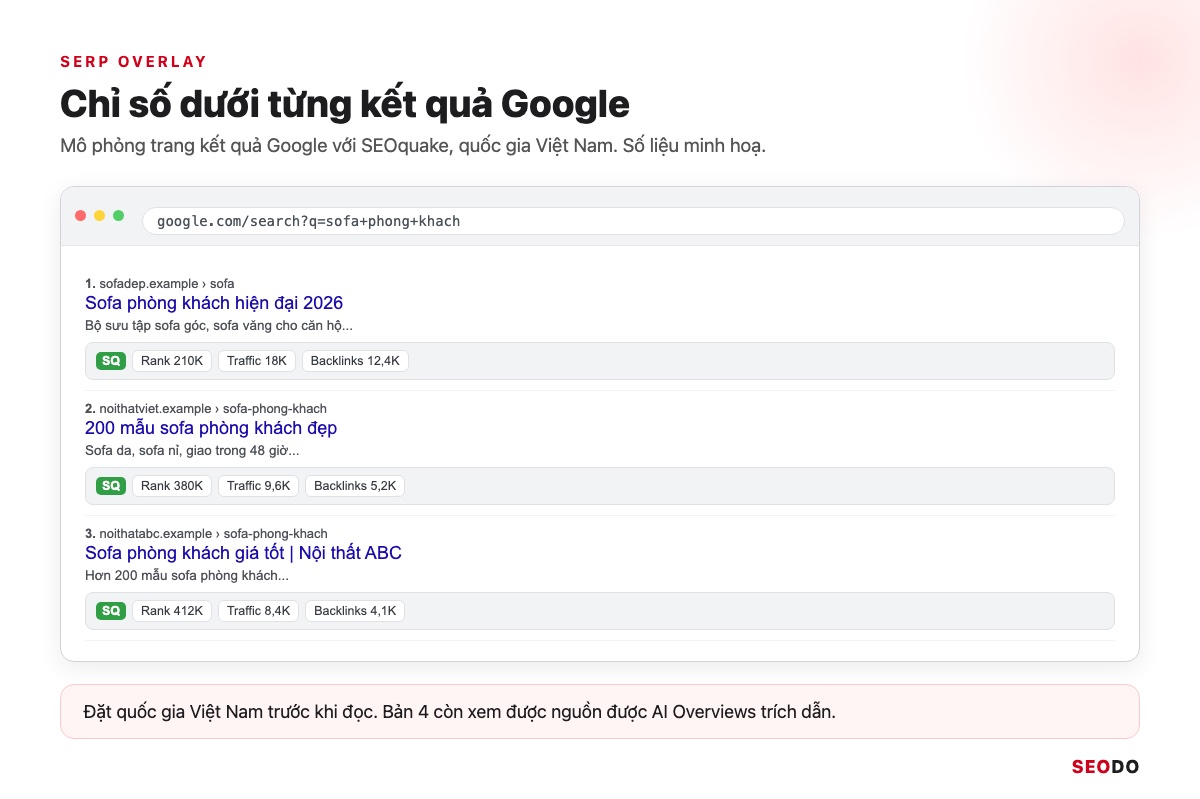Click the address bar with google.com/search URL
Image resolution: width=1200 pixels, height=799 pixels.
pyautogui.click(x=633, y=221)
